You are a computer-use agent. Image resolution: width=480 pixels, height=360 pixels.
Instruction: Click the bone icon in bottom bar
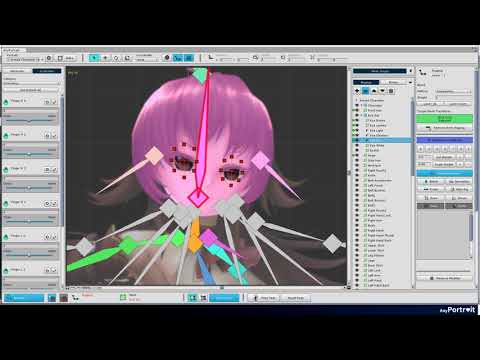click(x=75, y=297)
